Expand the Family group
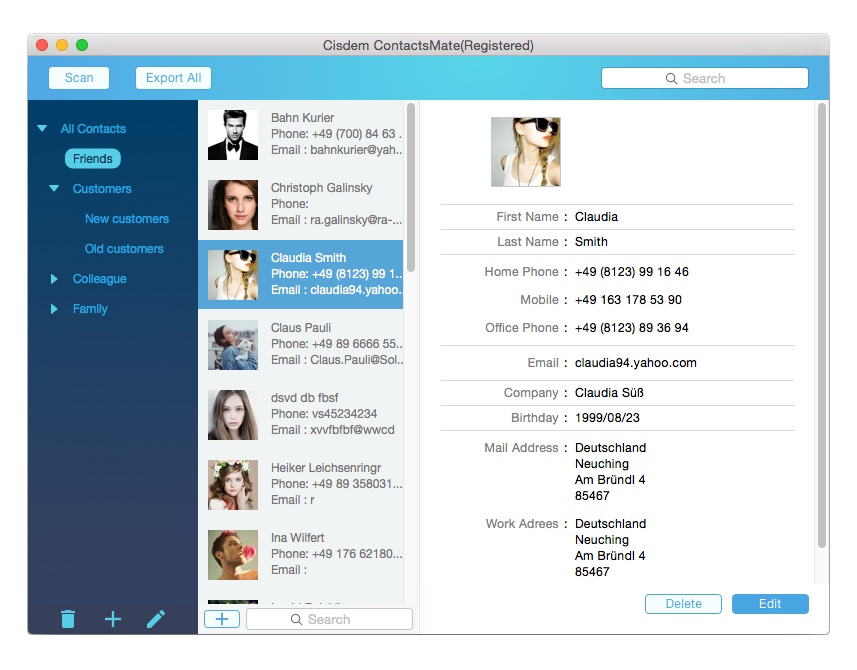This screenshot has width=857, height=670. point(54,309)
